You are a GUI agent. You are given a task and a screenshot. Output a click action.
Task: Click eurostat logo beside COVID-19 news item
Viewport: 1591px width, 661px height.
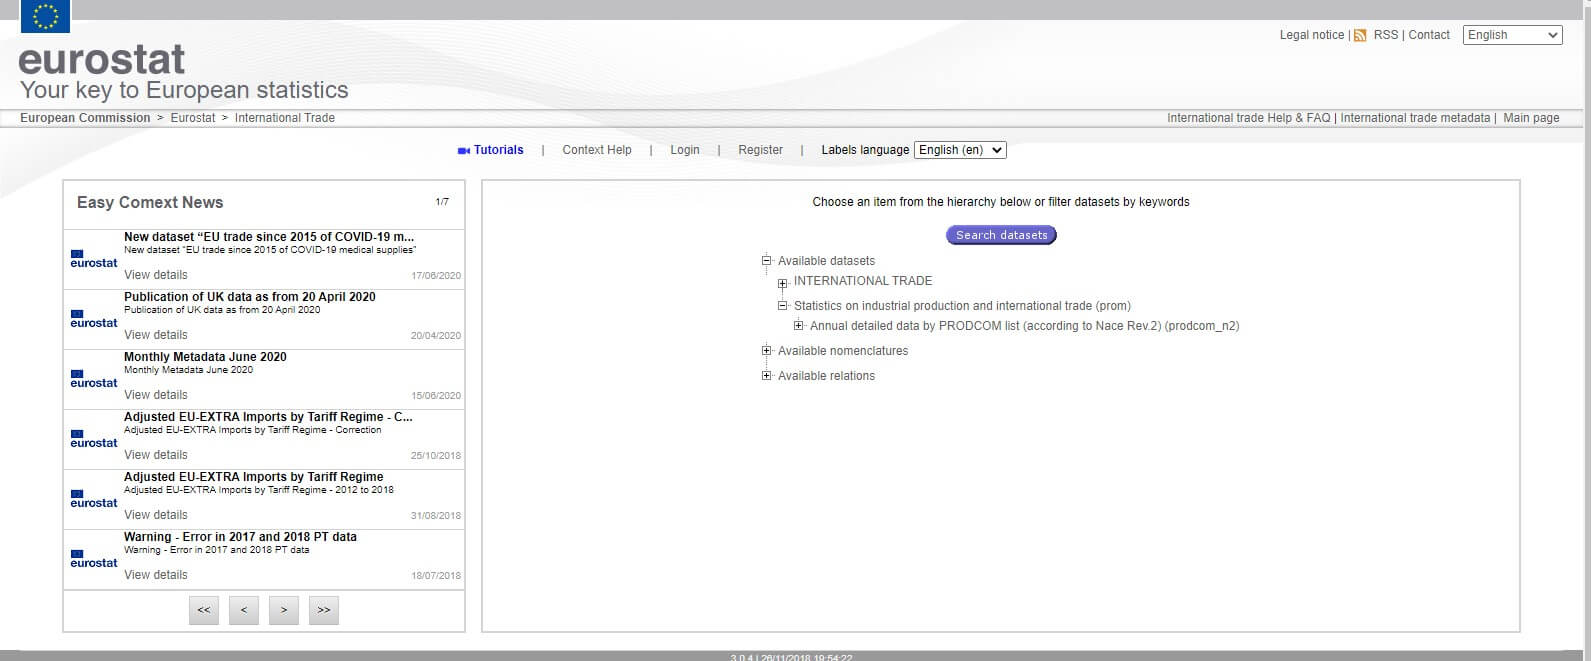[x=94, y=258]
